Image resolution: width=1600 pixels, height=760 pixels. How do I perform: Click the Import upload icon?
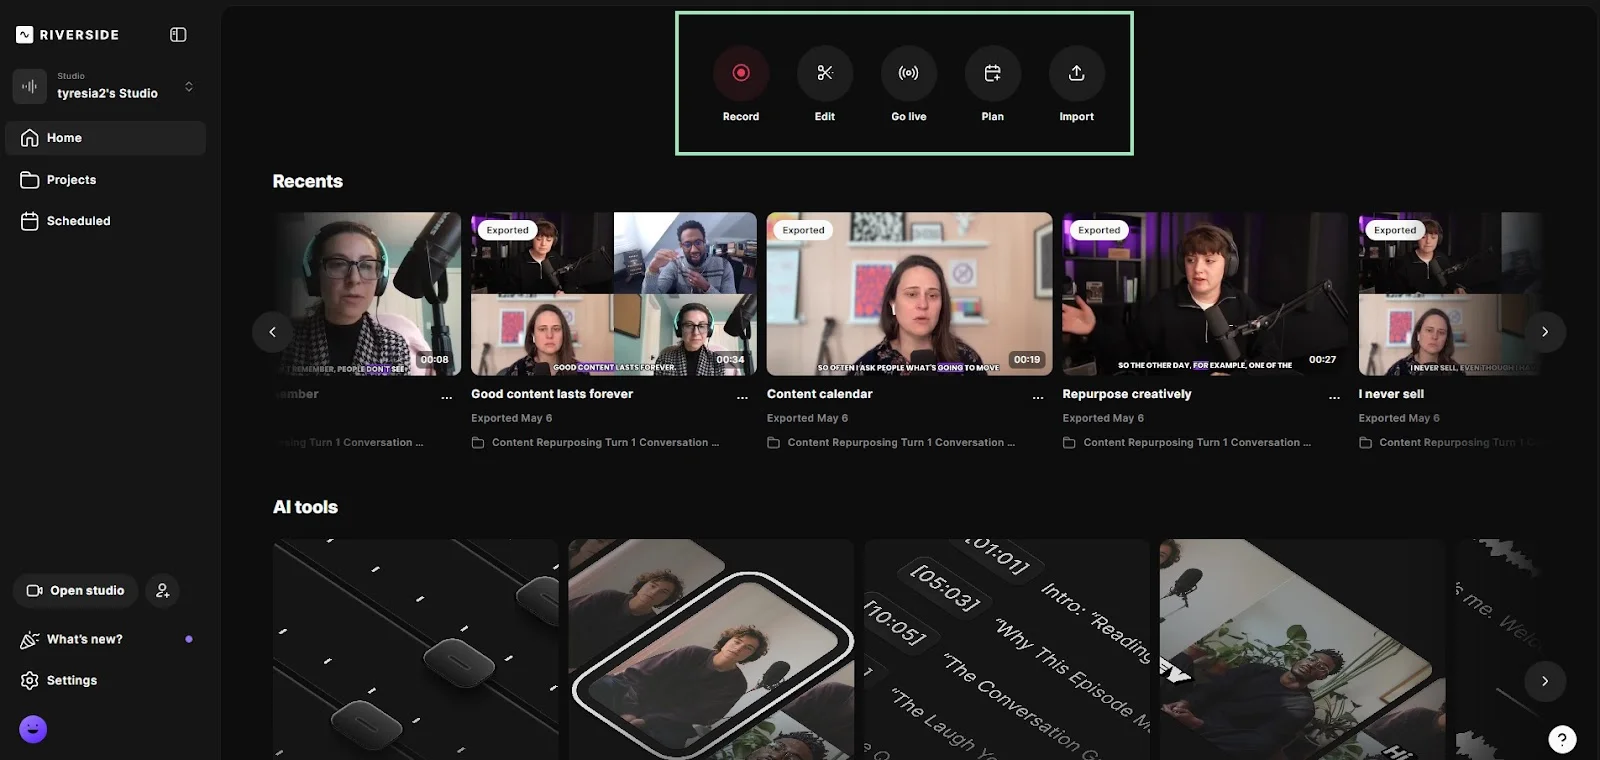click(1077, 73)
